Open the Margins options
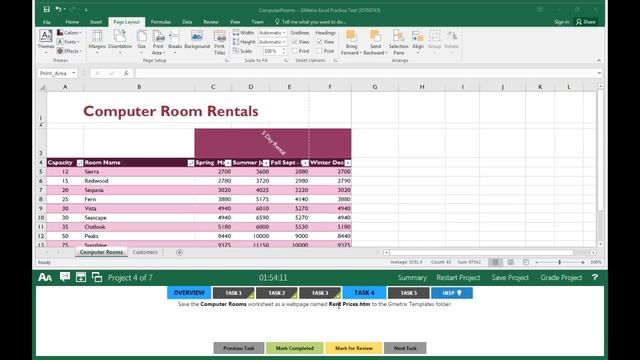Screen dimensions: 640x360 pos(97,42)
